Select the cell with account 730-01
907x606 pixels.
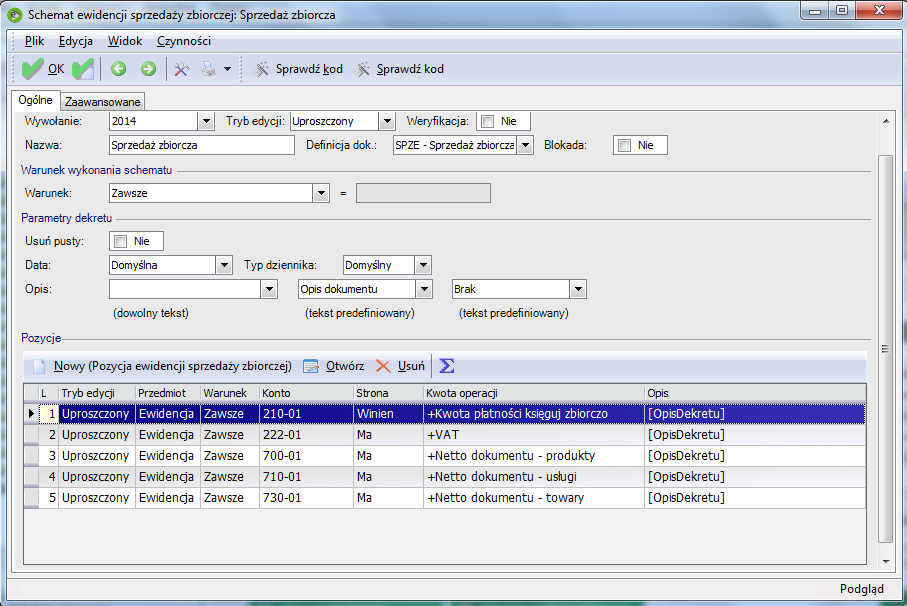coord(307,498)
